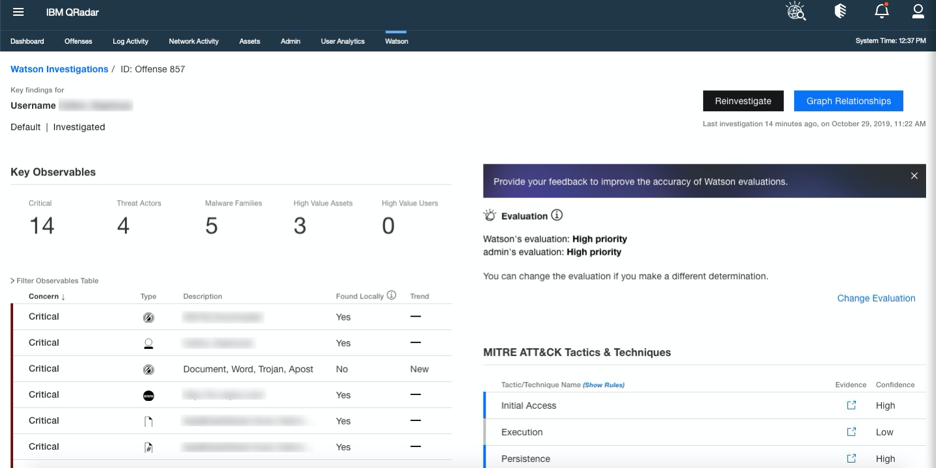Close the feedback banner
Viewport: 936px width, 468px height.
pyautogui.click(x=914, y=176)
